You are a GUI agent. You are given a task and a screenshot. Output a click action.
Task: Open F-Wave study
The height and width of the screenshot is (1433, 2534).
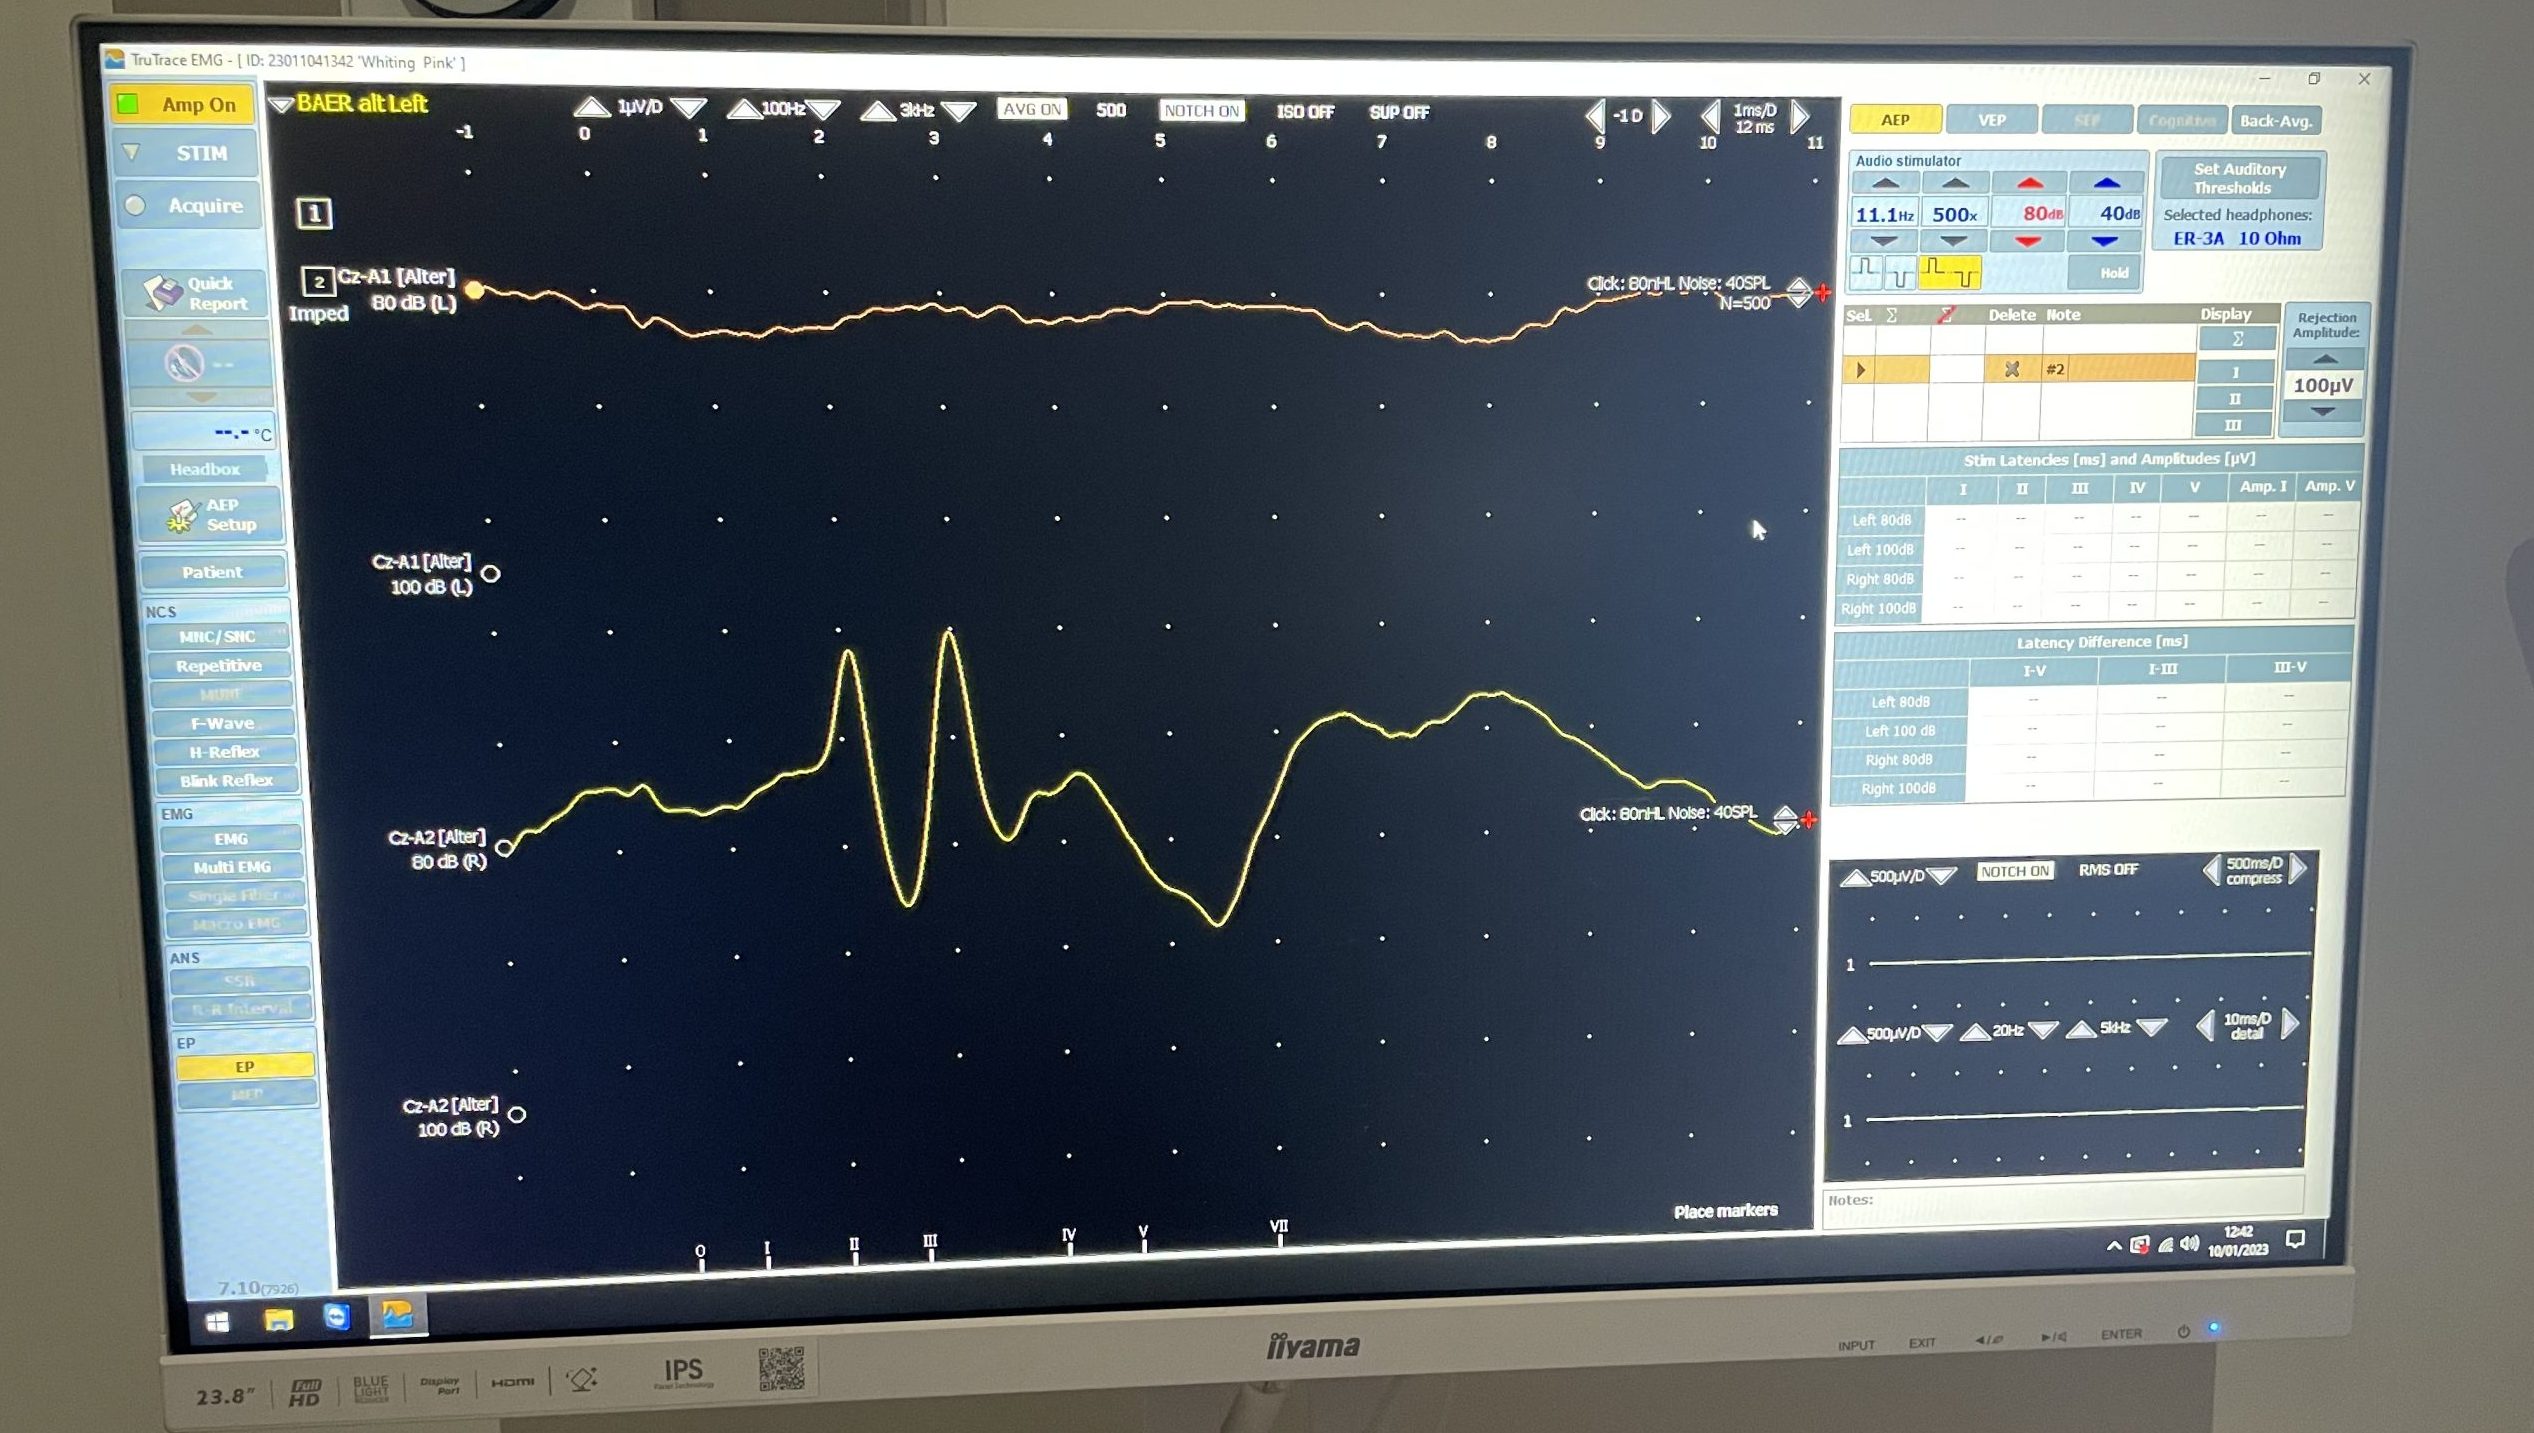[222, 722]
